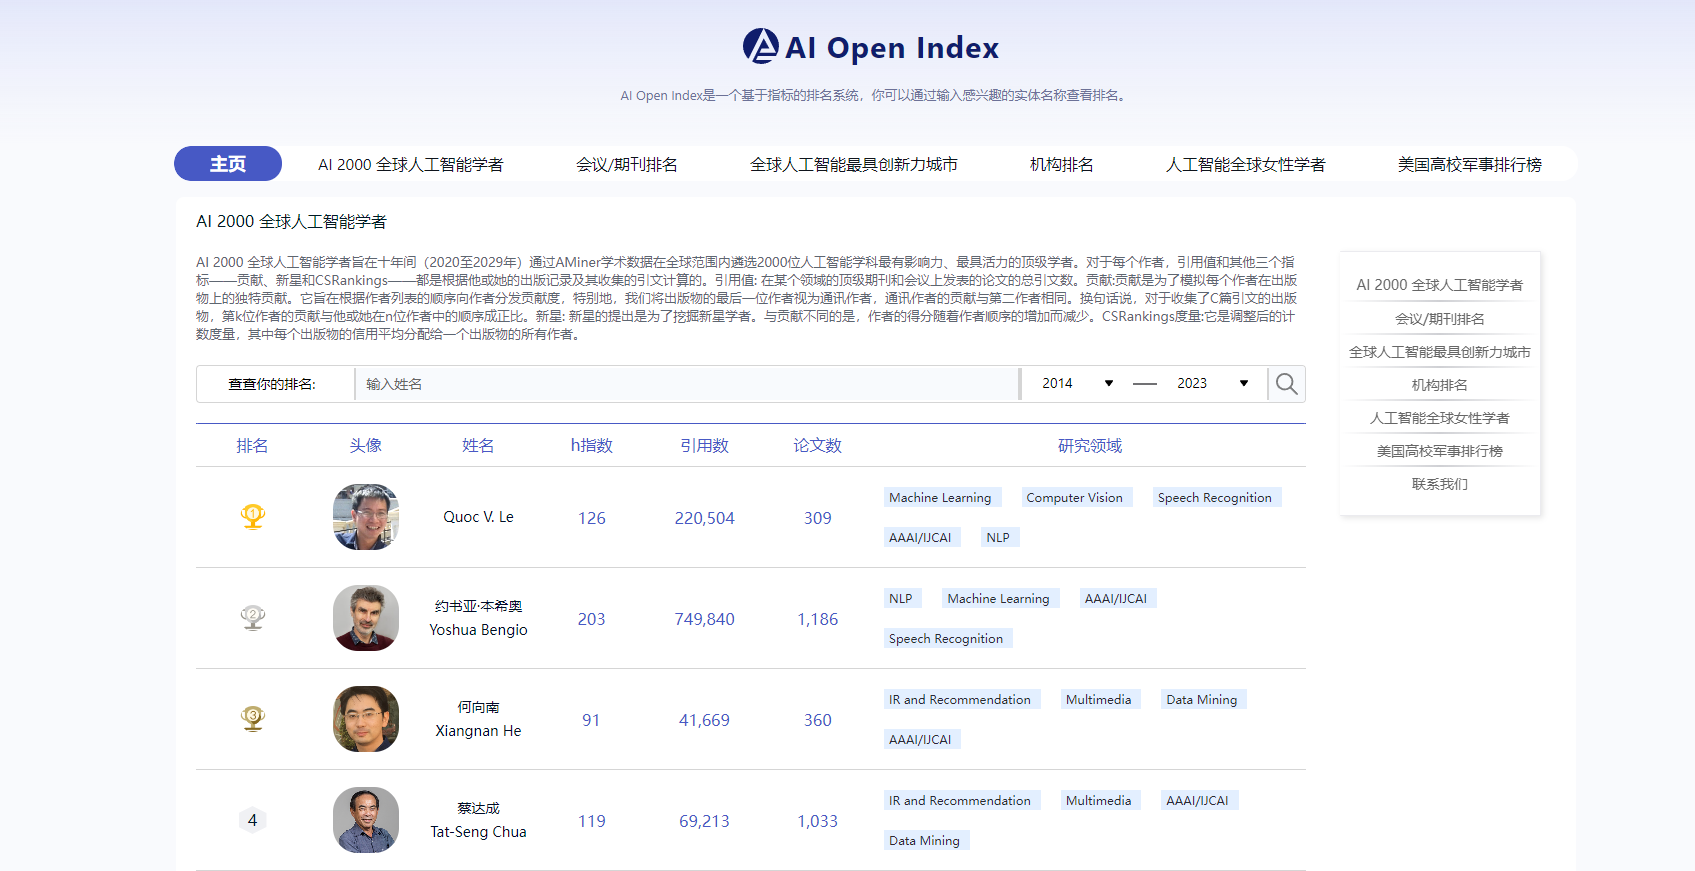Viewport: 1695px width, 871px height.
Task: Click Quoc V. Le's Speech Recognition tag
Action: click(x=1215, y=497)
